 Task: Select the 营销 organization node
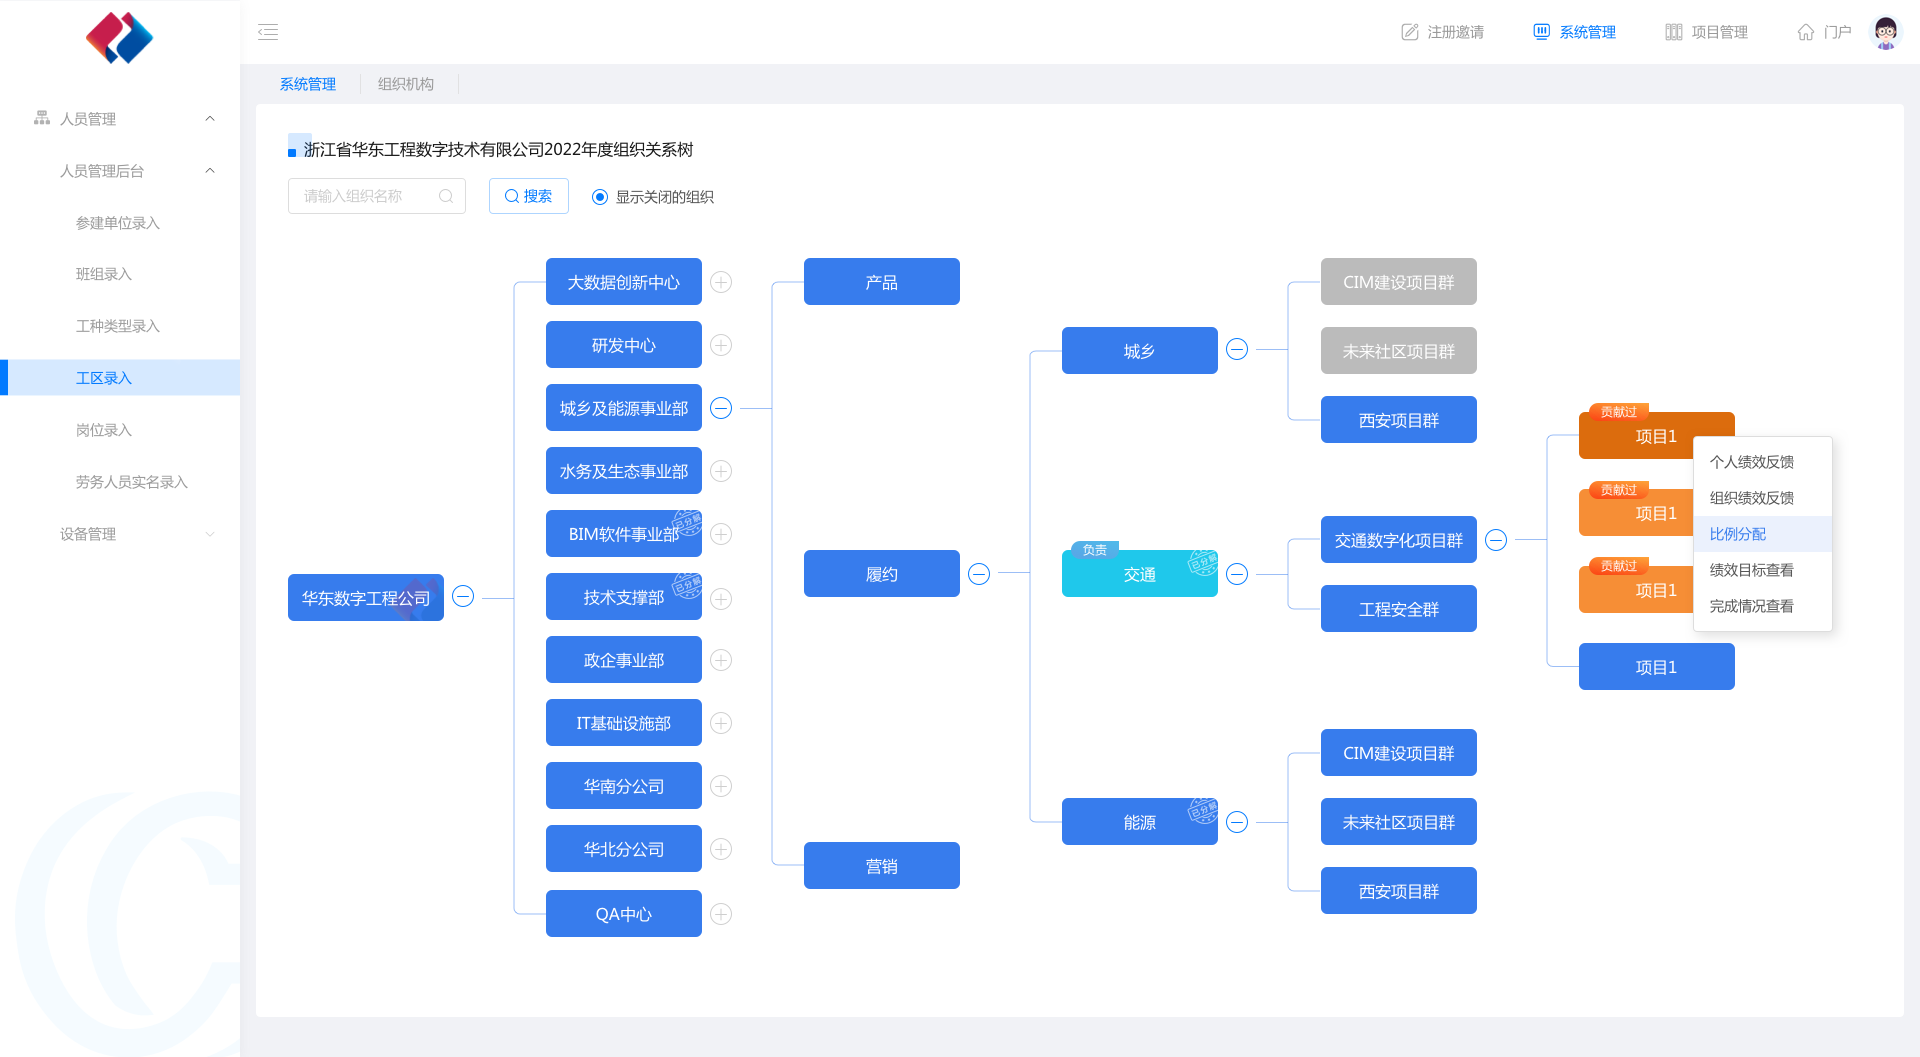(x=882, y=866)
